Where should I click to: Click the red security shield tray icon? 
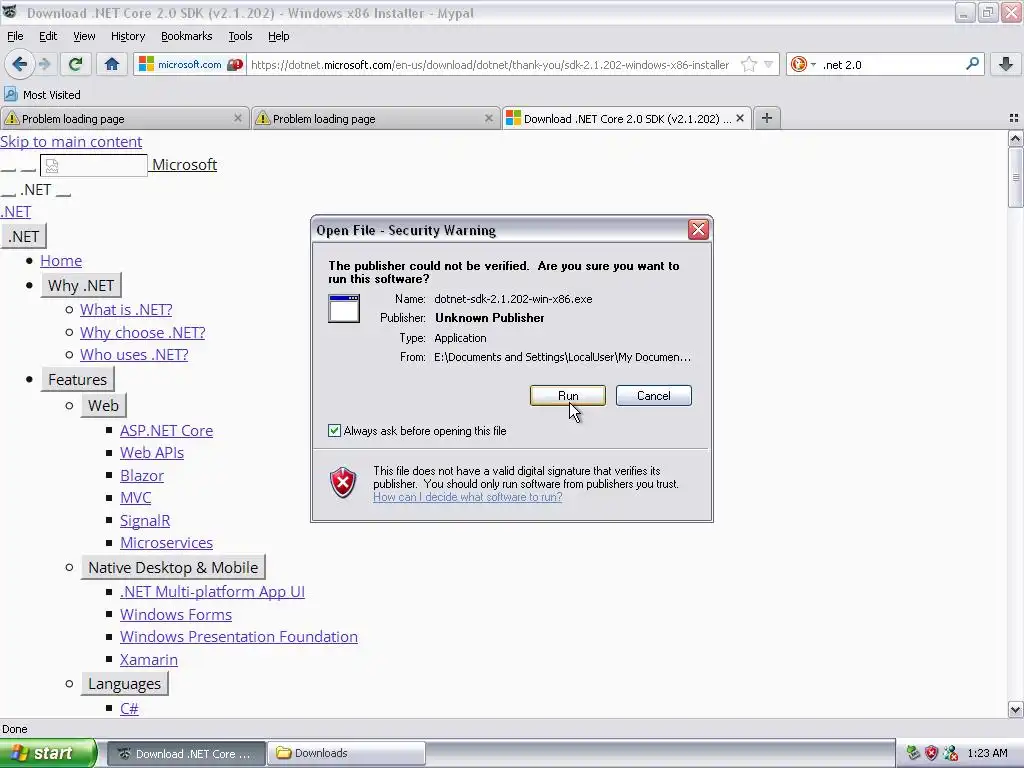(931, 753)
